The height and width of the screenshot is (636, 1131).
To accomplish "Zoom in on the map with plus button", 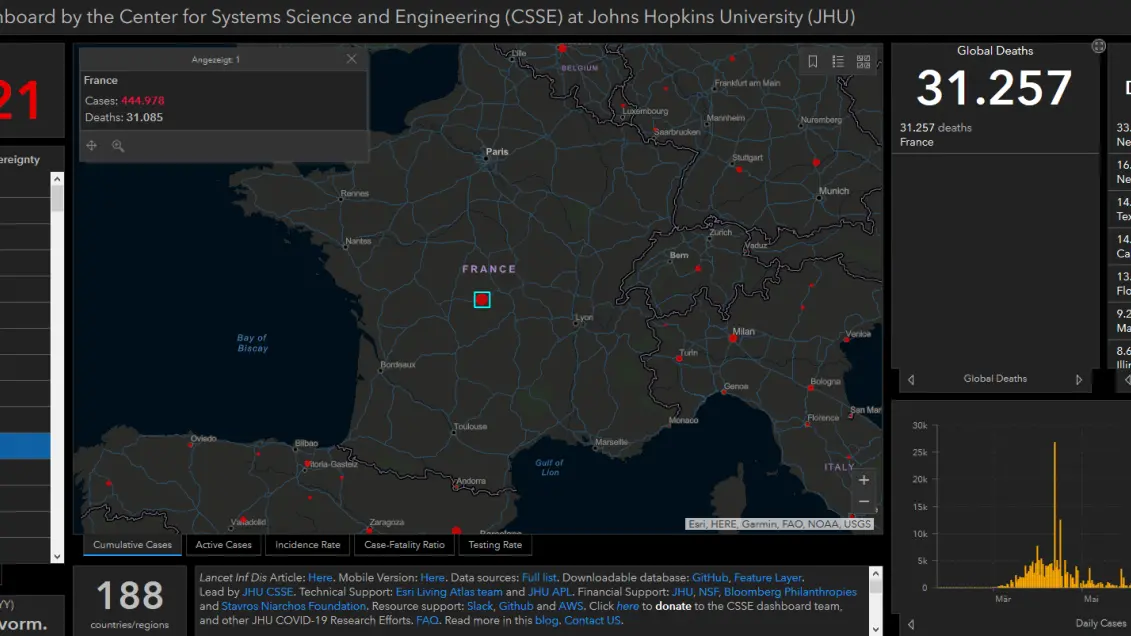I will (x=864, y=481).
